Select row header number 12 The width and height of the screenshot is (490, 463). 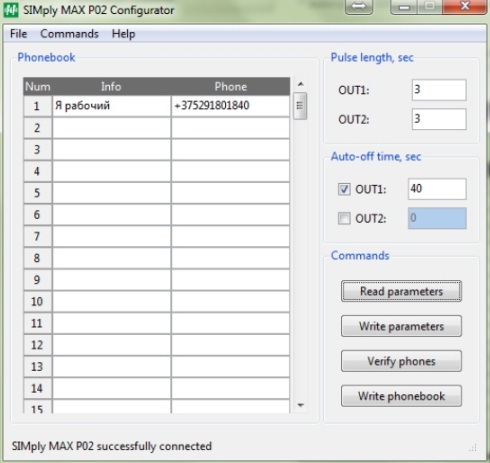(38, 345)
